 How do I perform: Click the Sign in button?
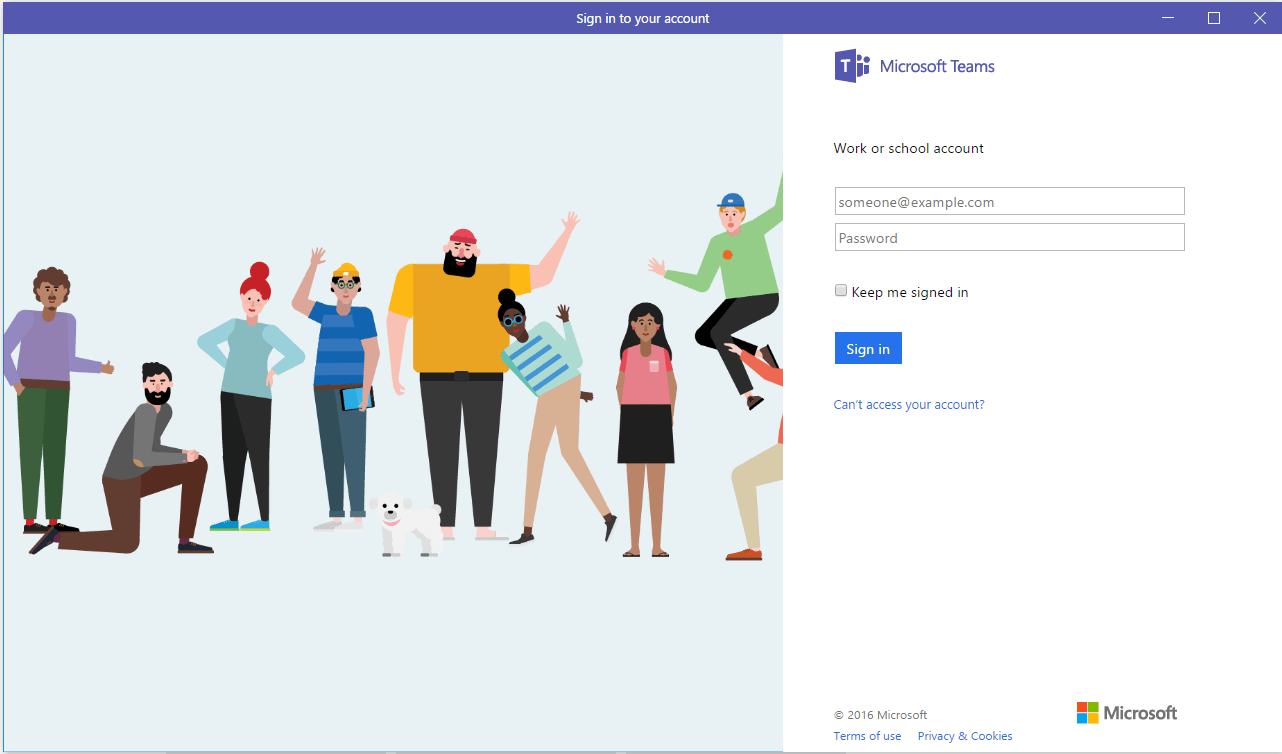[868, 348]
